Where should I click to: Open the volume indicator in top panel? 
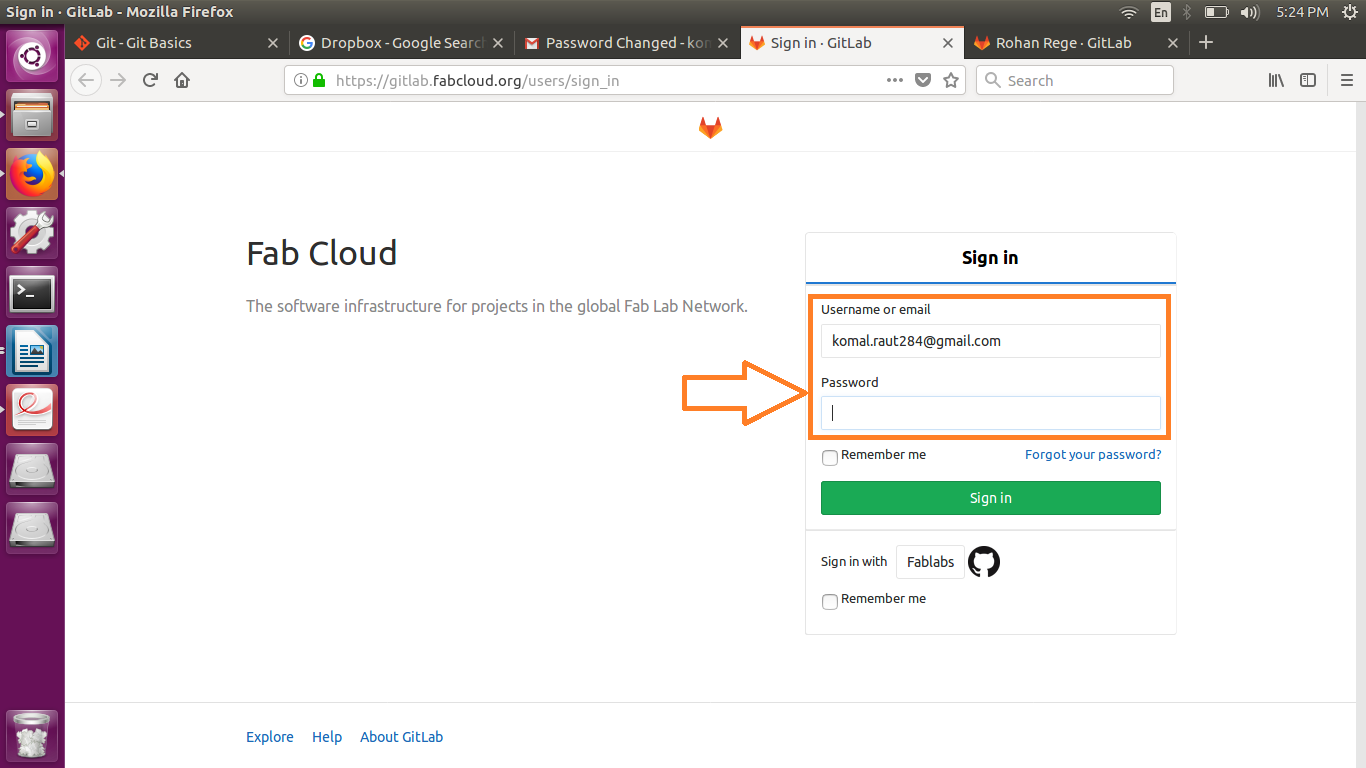pyautogui.click(x=1249, y=12)
